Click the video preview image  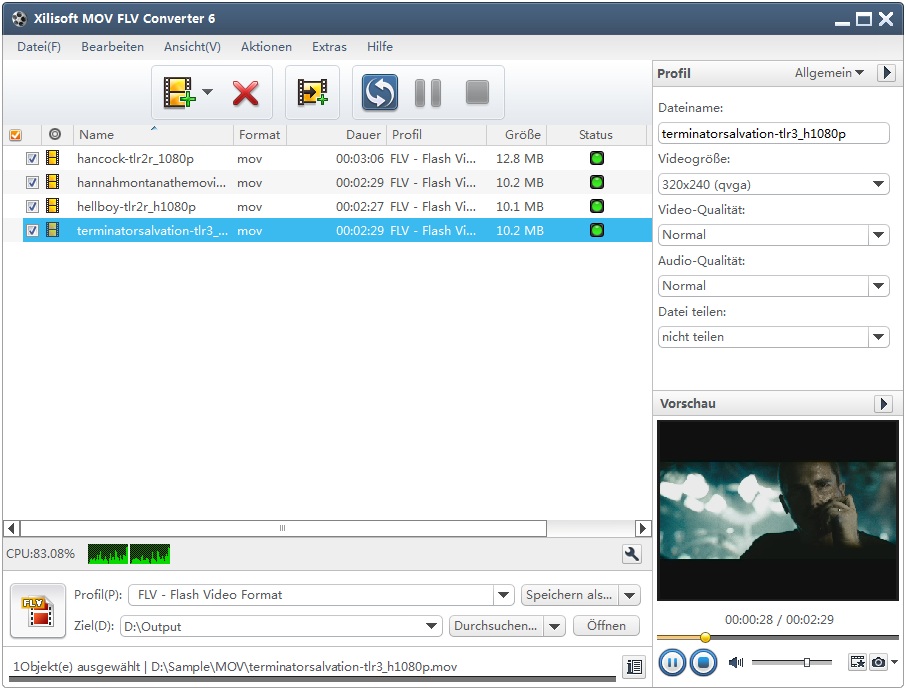click(778, 510)
